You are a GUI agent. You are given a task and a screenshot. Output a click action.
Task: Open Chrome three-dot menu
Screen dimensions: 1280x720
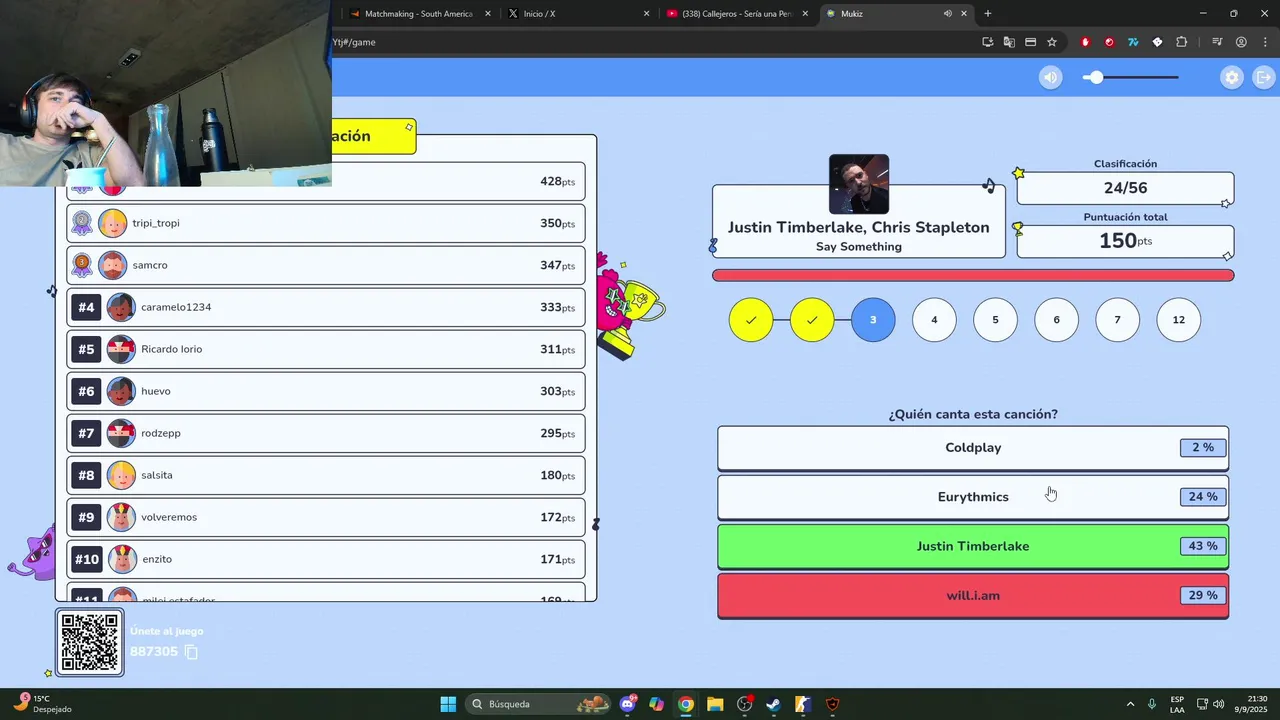point(1264,42)
